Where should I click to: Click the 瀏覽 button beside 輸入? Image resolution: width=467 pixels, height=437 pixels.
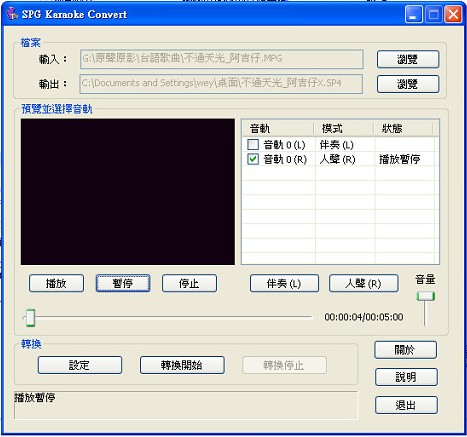408,59
